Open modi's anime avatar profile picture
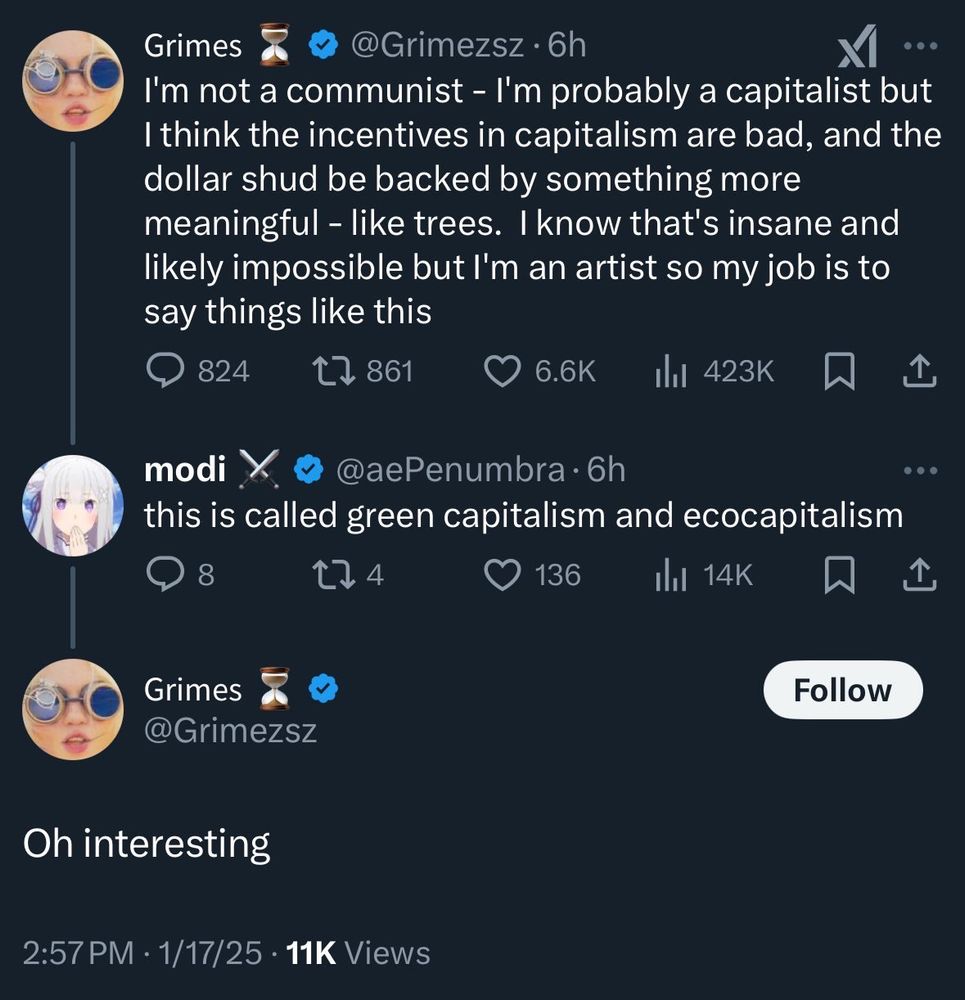Screen dimensions: 965x1000 (x=72, y=505)
